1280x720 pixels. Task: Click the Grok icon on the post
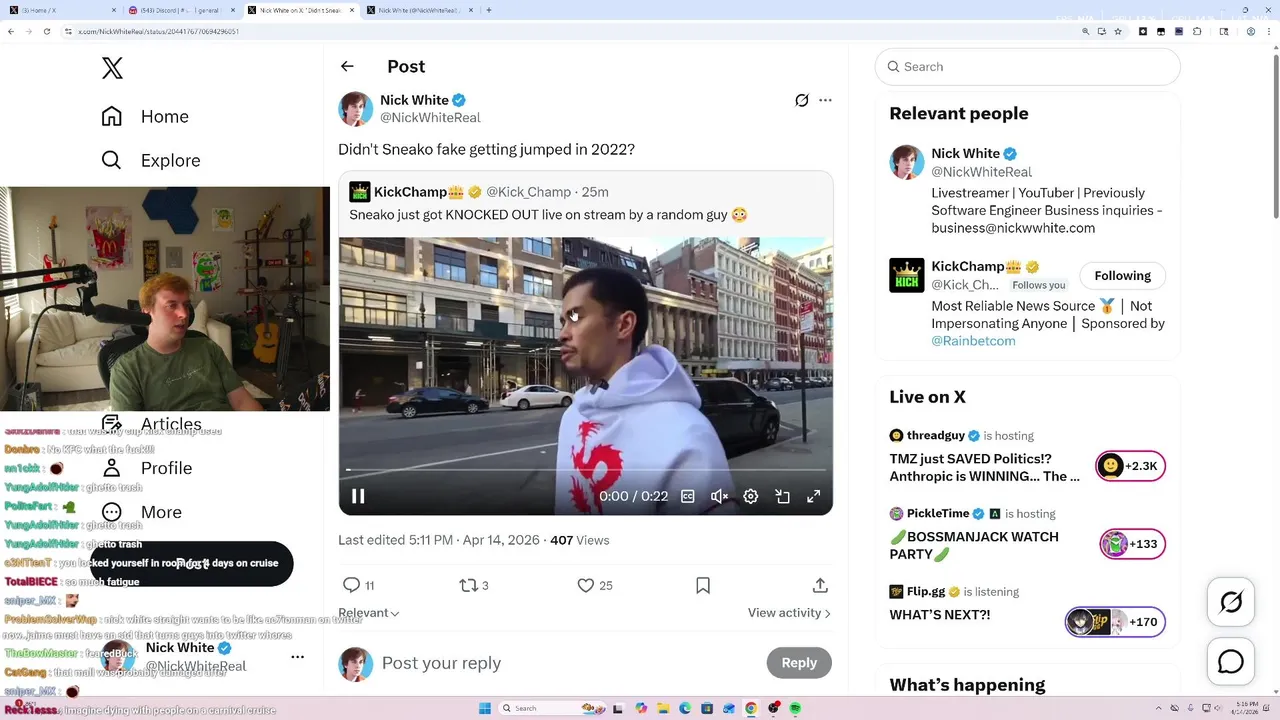point(802,100)
